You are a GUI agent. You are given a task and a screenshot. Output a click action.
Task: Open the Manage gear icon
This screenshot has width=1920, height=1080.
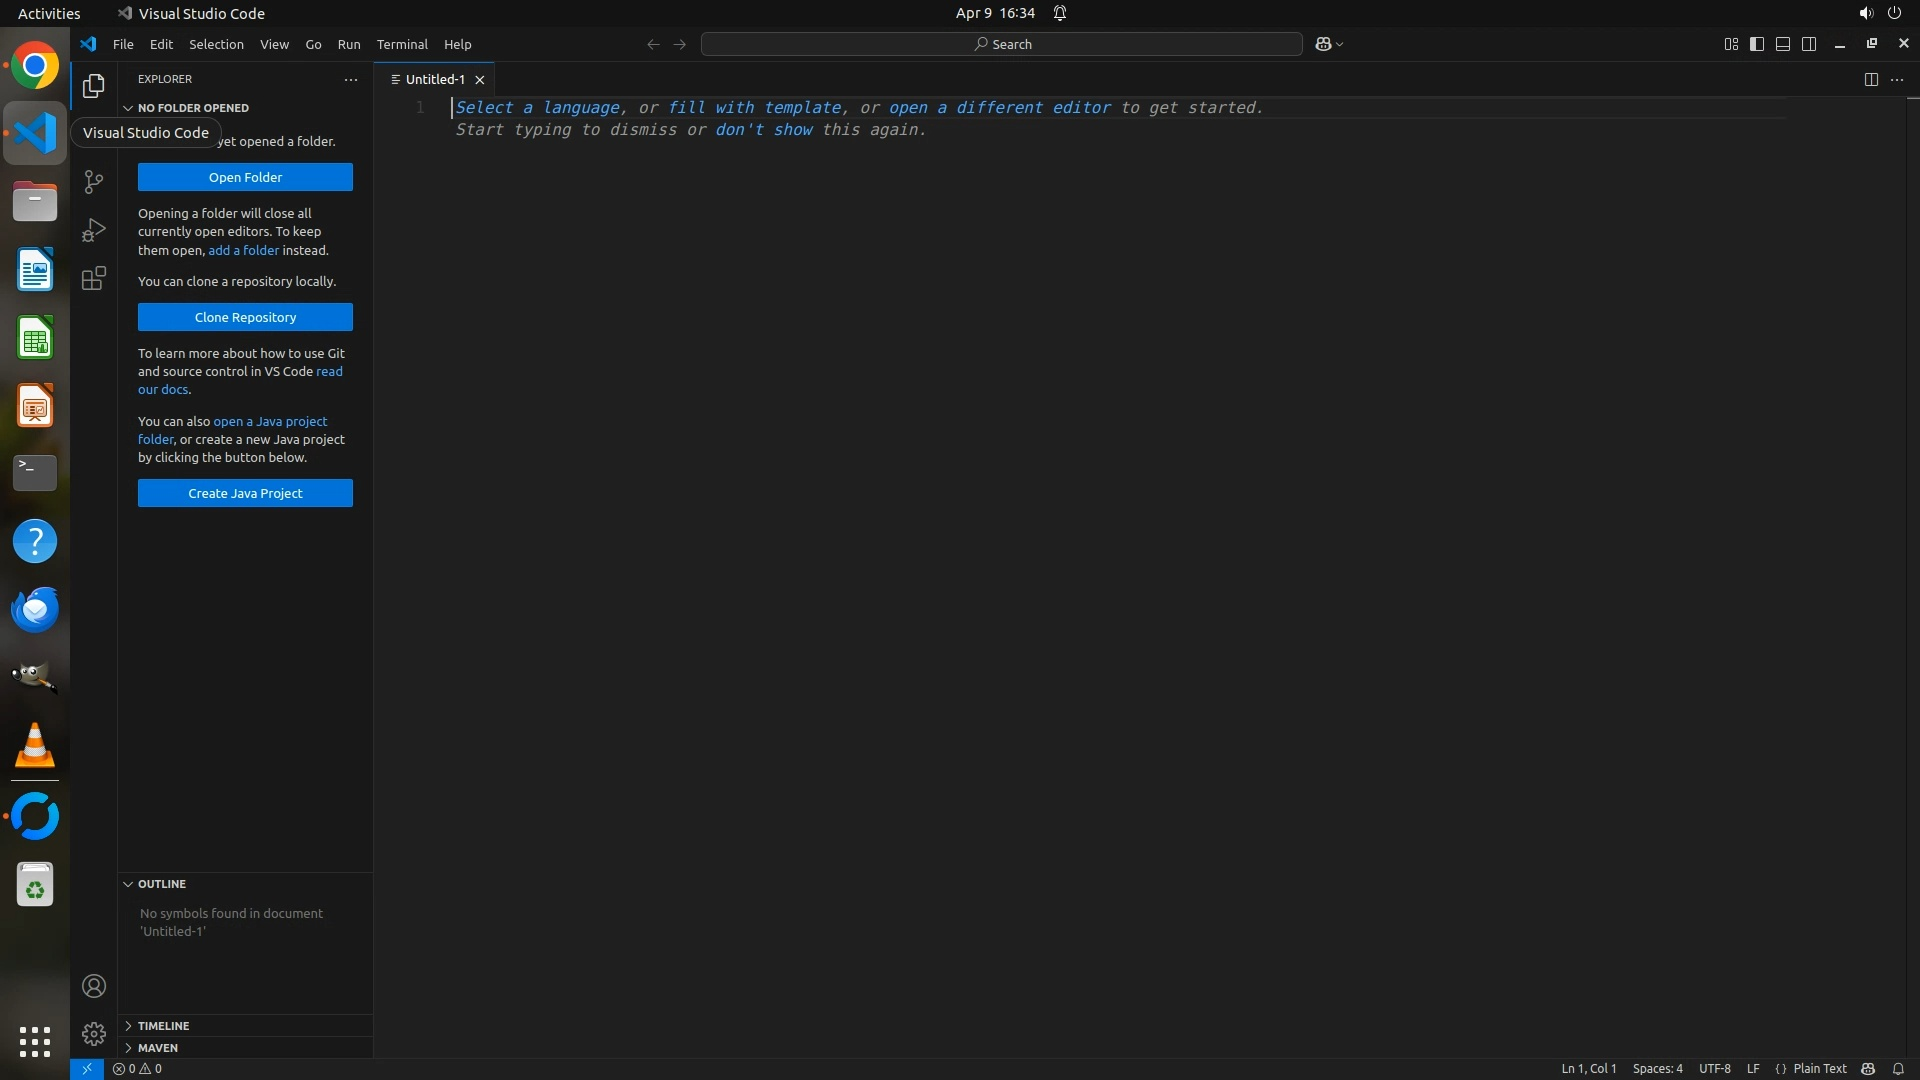click(93, 1033)
